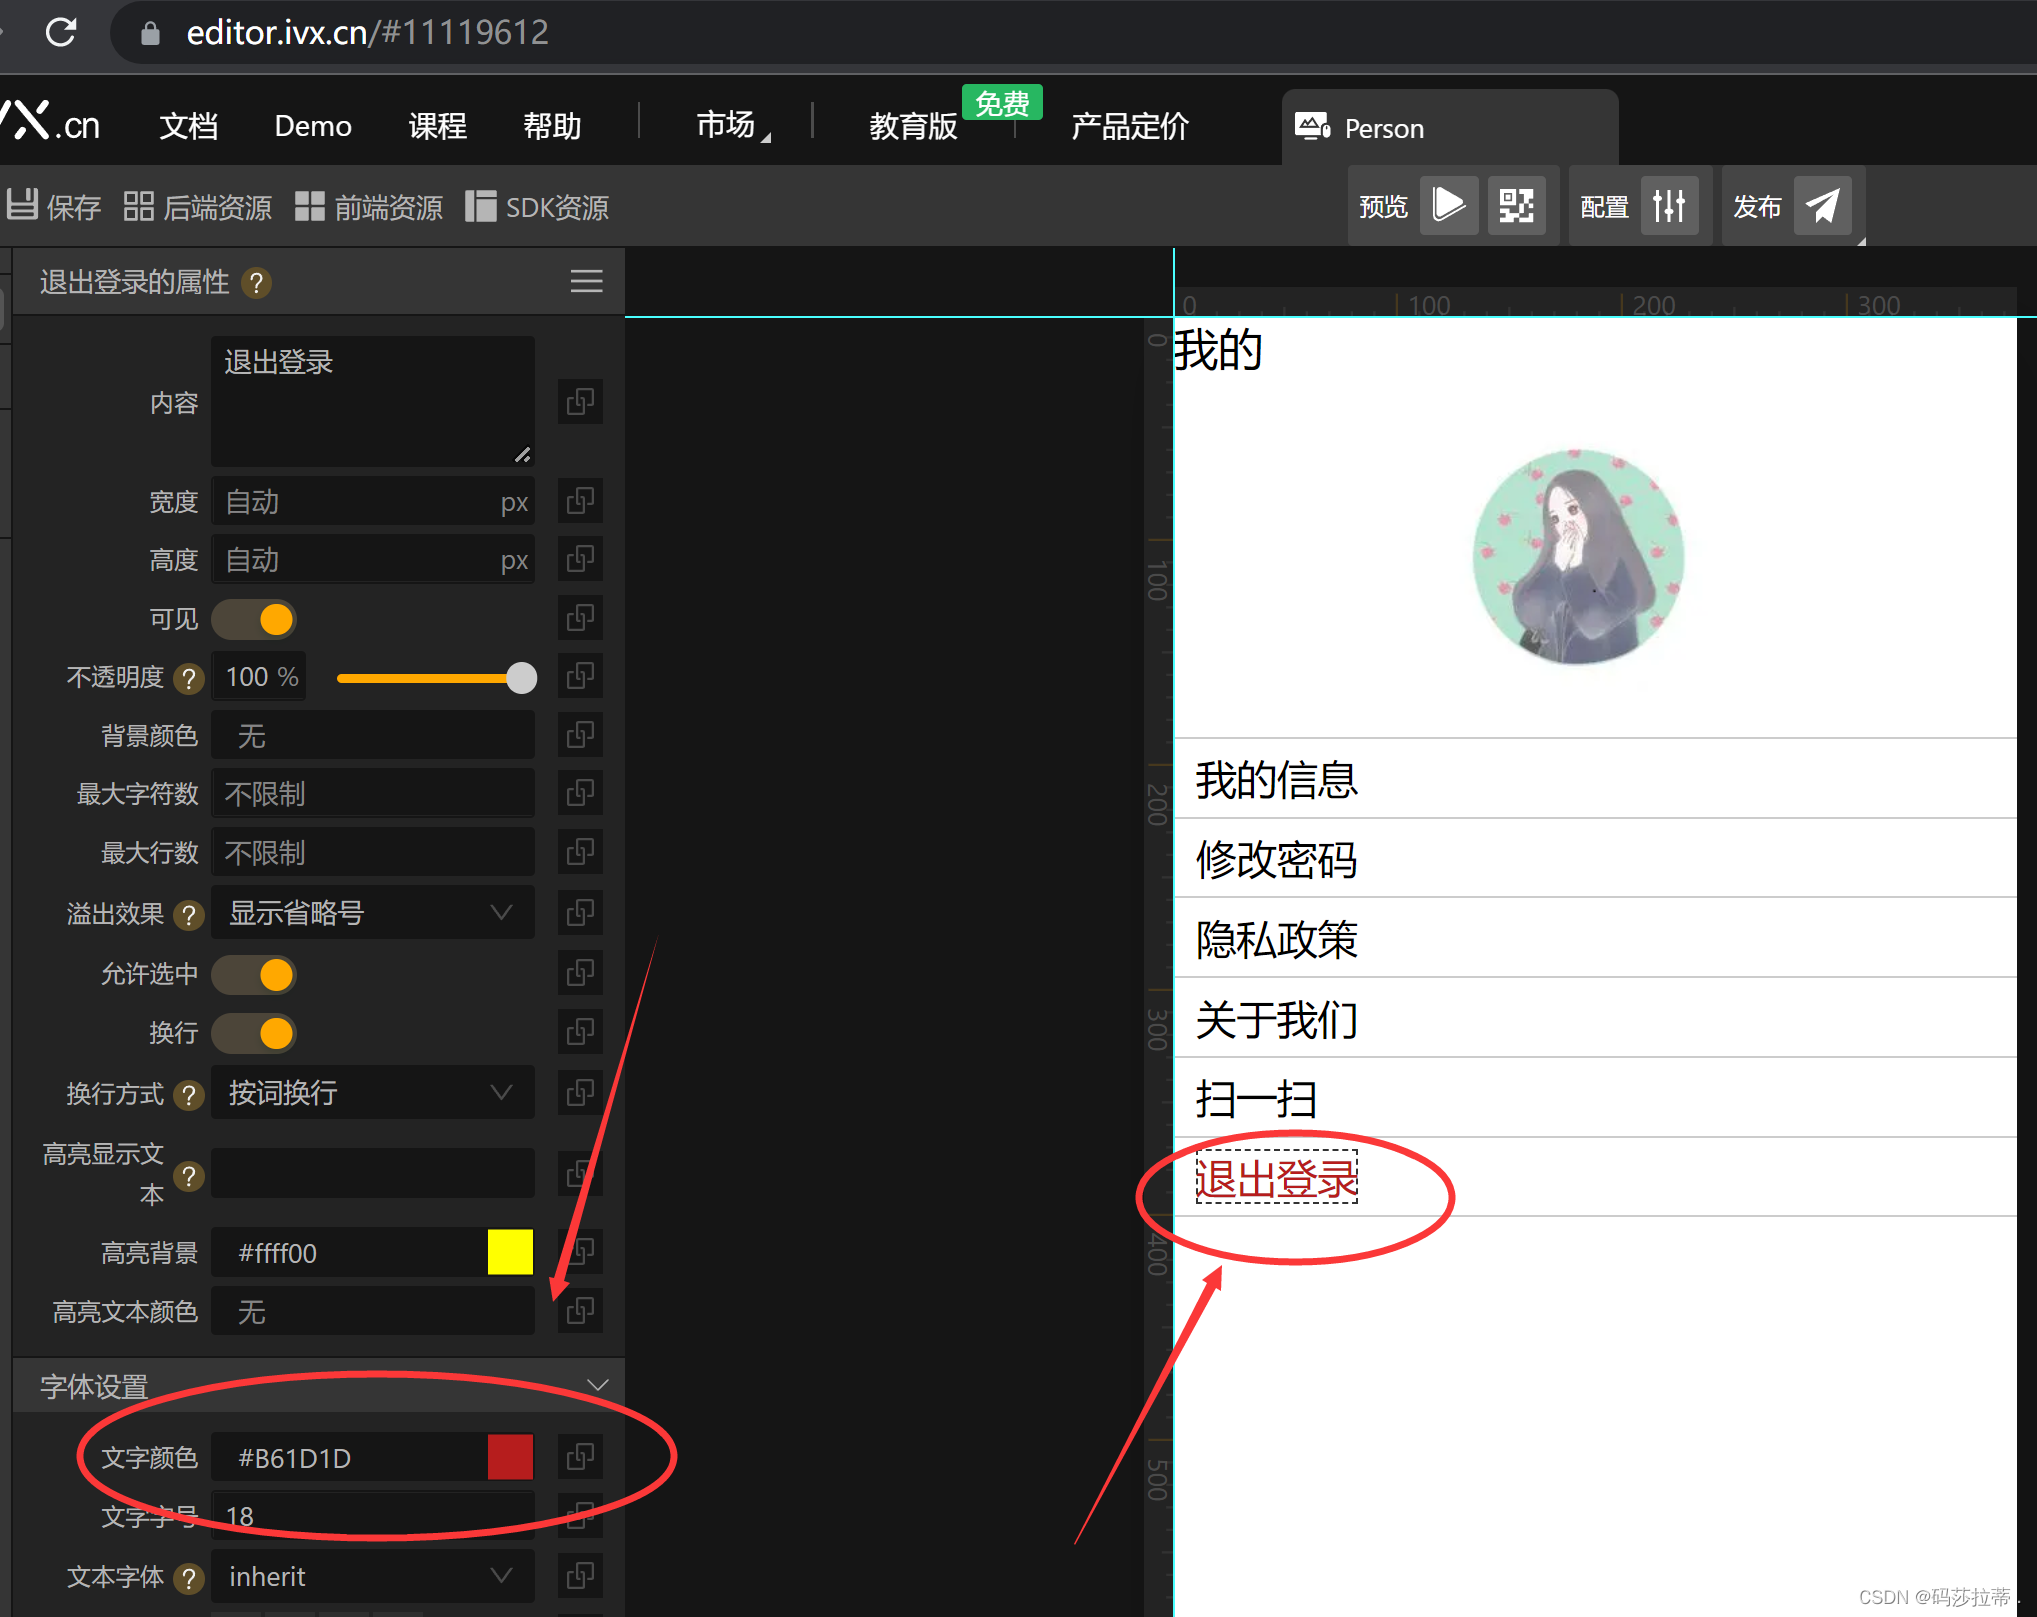Open the 溢出效果 dropdown 显示省略号
Screen dimensions: 2037x1617
coord(372,912)
